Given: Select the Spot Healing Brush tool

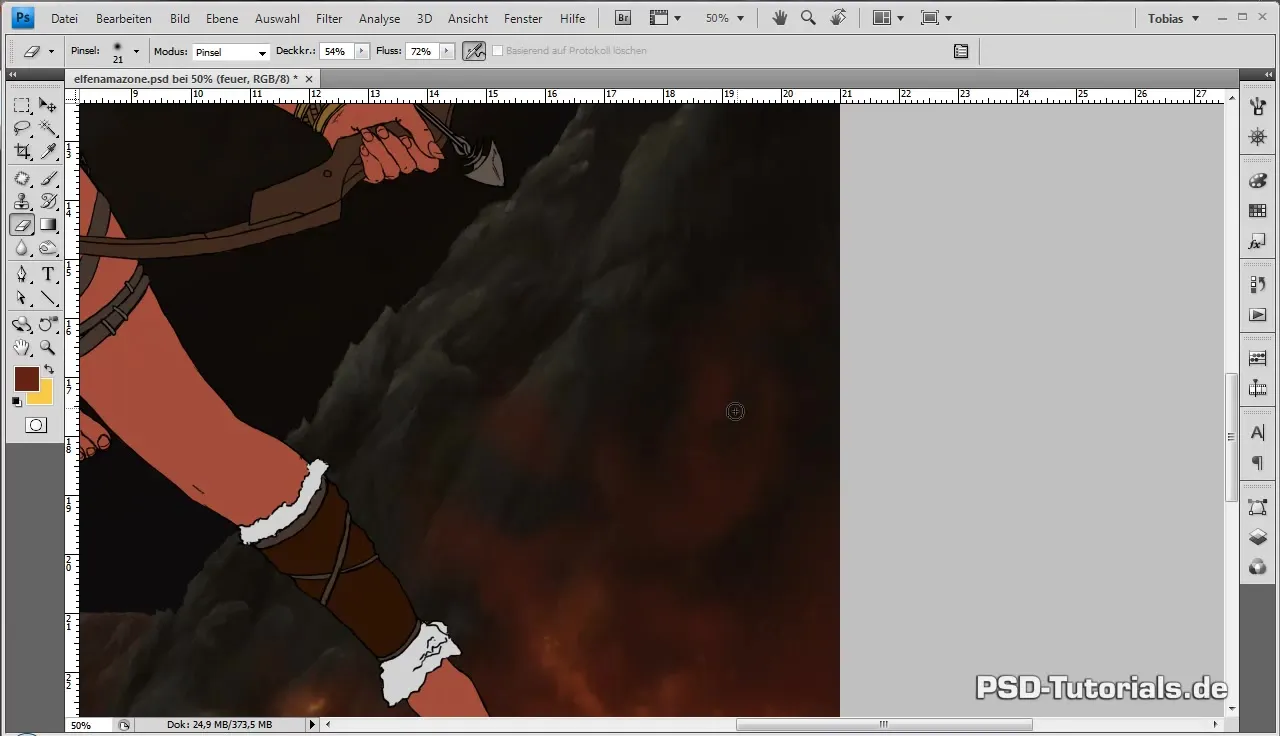Looking at the screenshot, I should click(x=22, y=178).
